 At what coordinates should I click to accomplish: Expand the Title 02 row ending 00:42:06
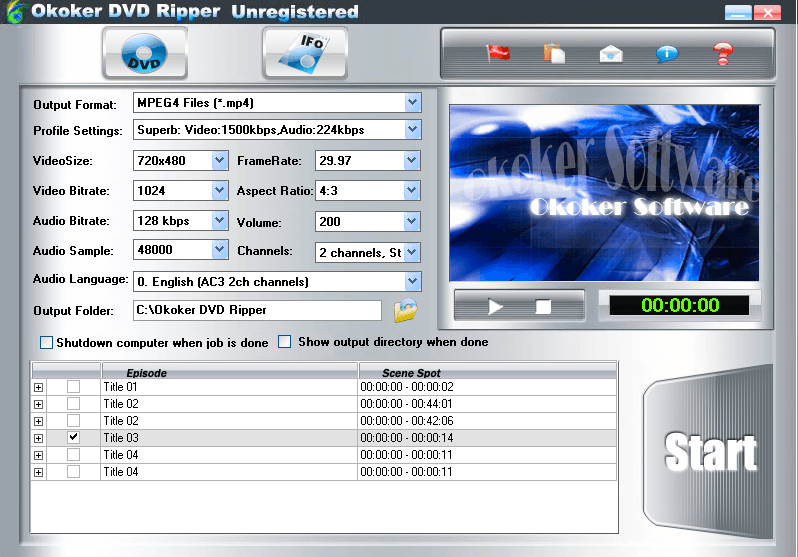[x=38, y=422]
